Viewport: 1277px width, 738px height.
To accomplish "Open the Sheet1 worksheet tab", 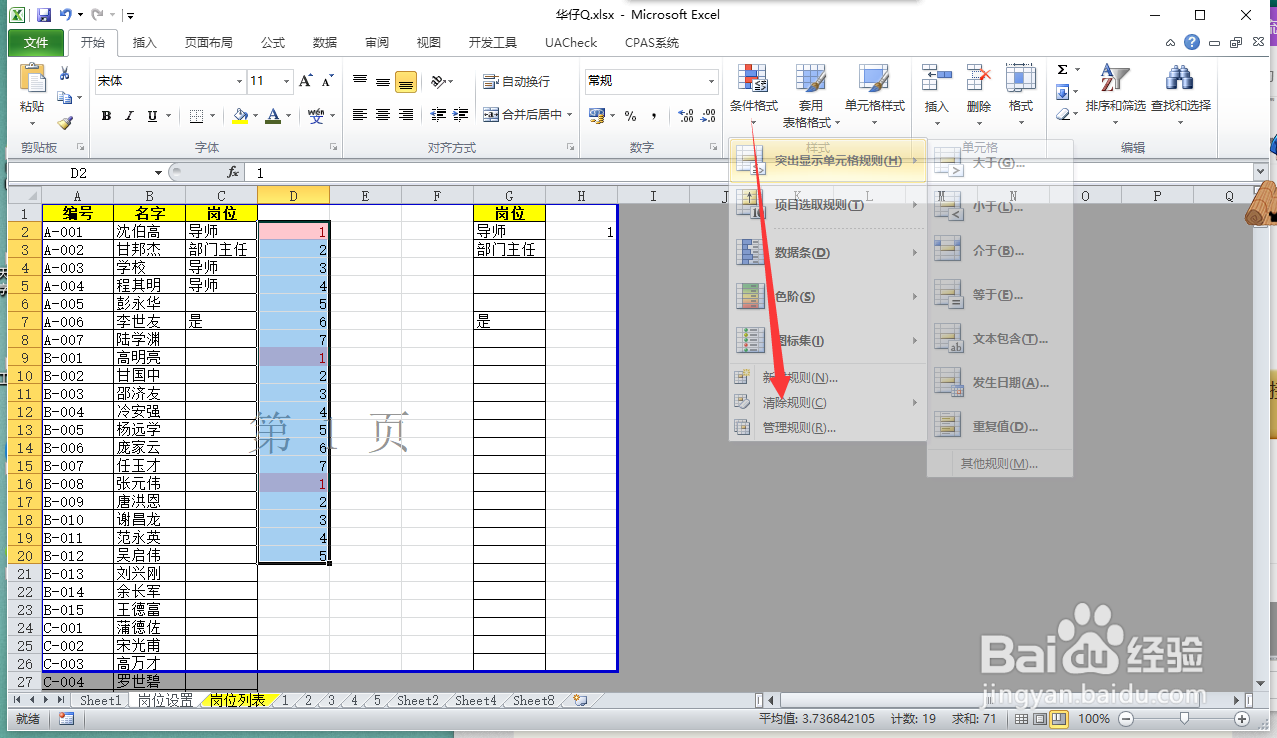I will coord(101,701).
